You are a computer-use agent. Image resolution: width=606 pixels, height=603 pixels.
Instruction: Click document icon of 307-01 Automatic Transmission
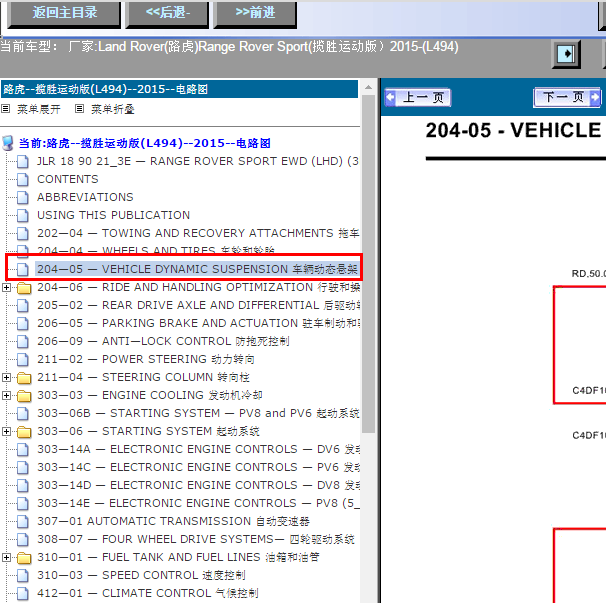click(23, 522)
